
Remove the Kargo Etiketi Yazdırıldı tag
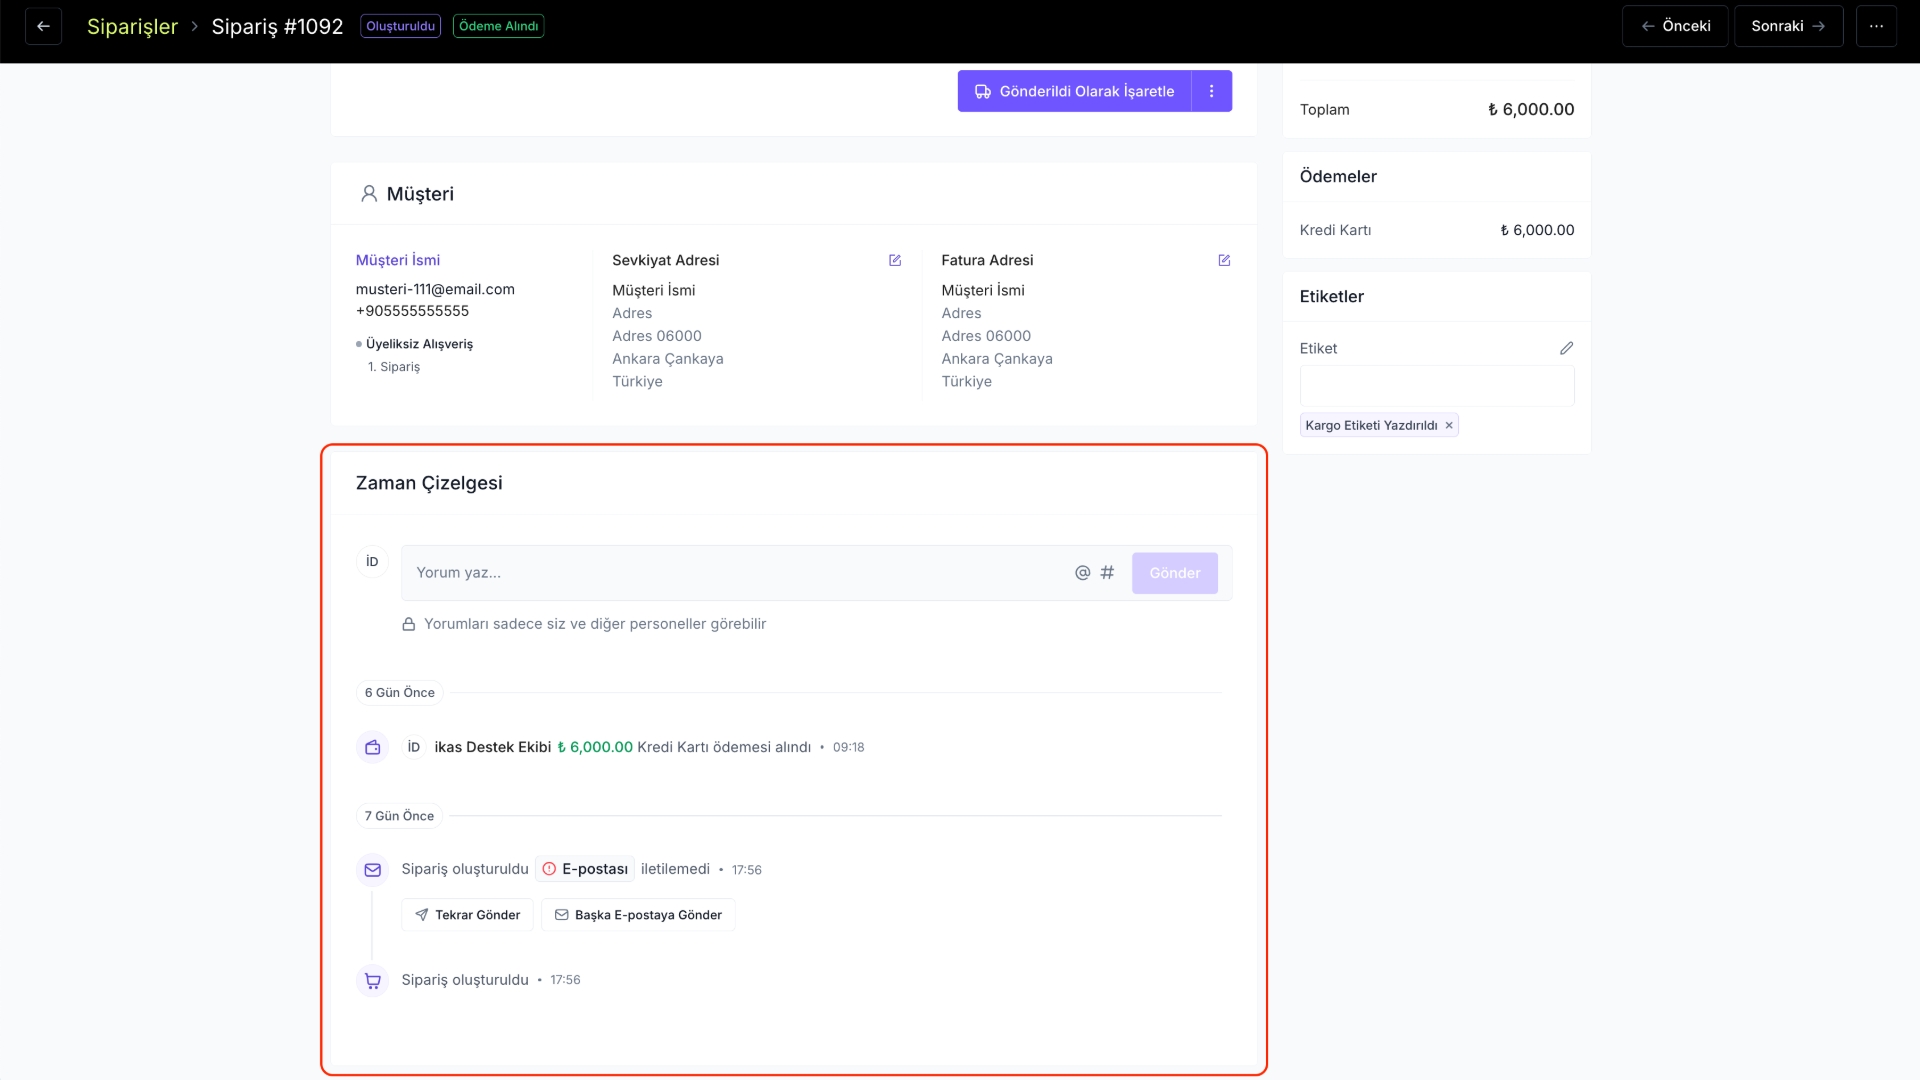click(1449, 426)
